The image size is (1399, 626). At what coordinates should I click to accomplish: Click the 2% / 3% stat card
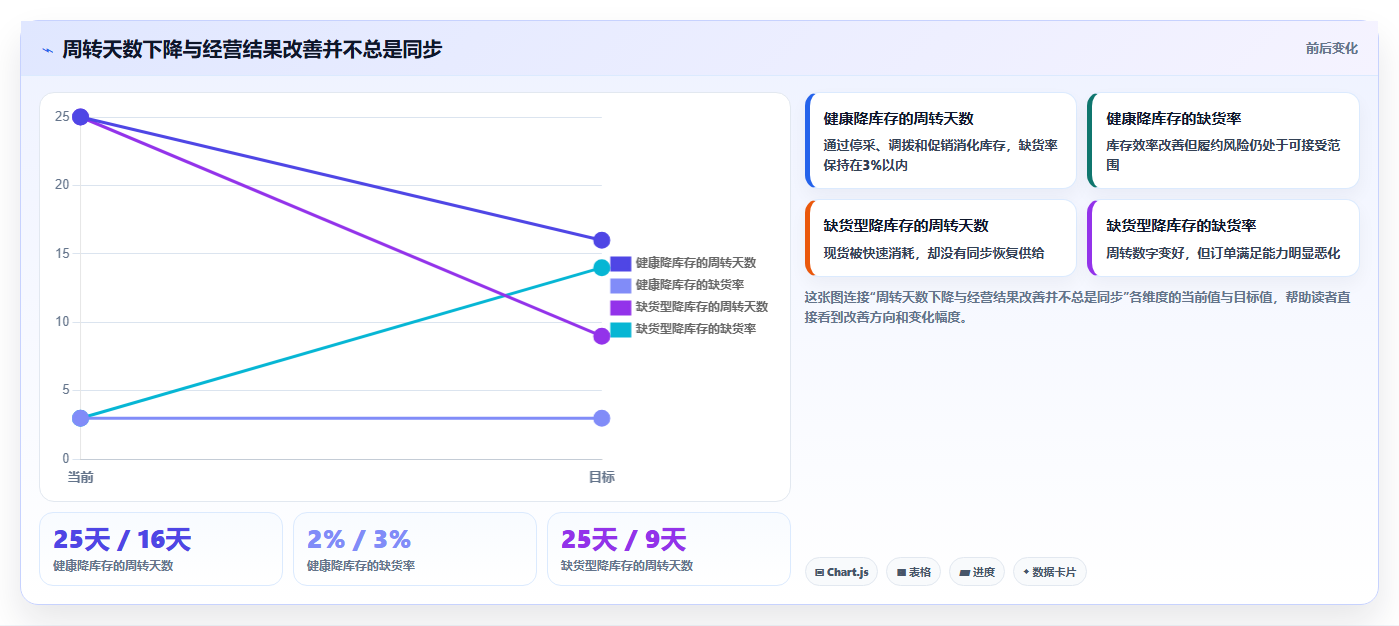point(415,549)
